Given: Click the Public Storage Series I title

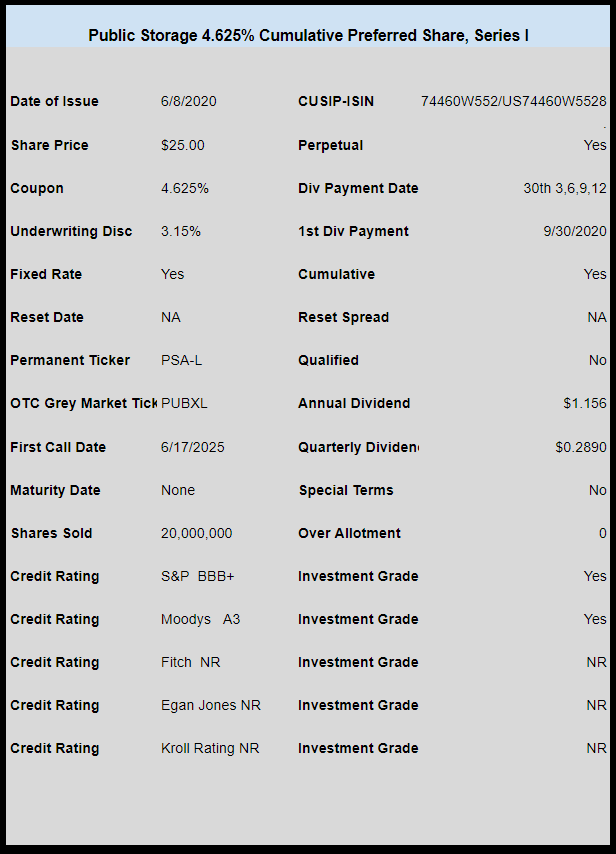Looking at the screenshot, I should click(x=308, y=35).
